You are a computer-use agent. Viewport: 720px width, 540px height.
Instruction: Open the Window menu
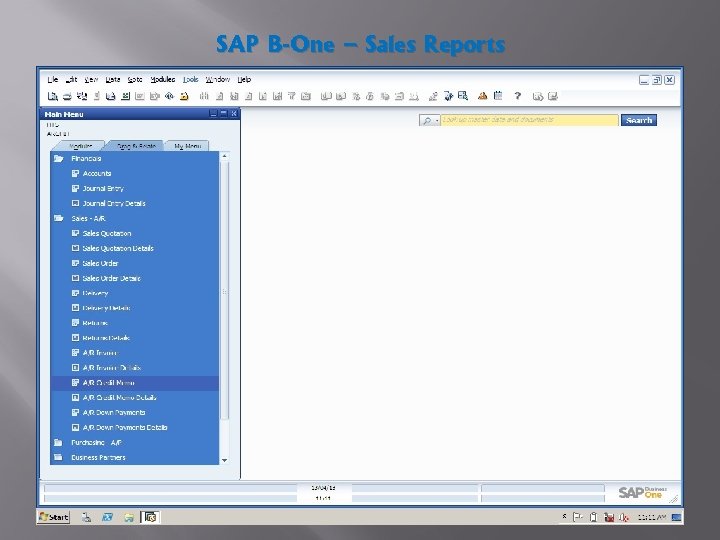pyautogui.click(x=218, y=79)
